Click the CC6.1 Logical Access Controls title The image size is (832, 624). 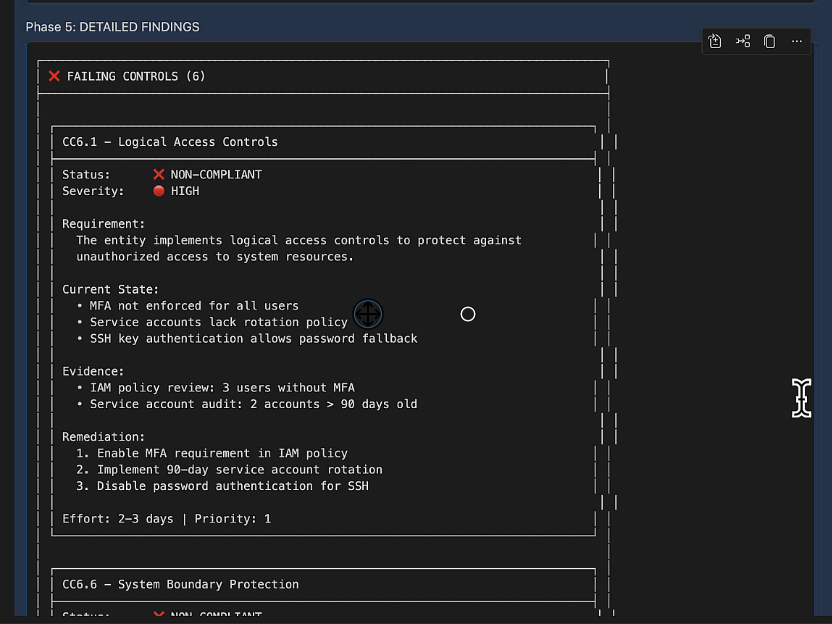click(170, 142)
